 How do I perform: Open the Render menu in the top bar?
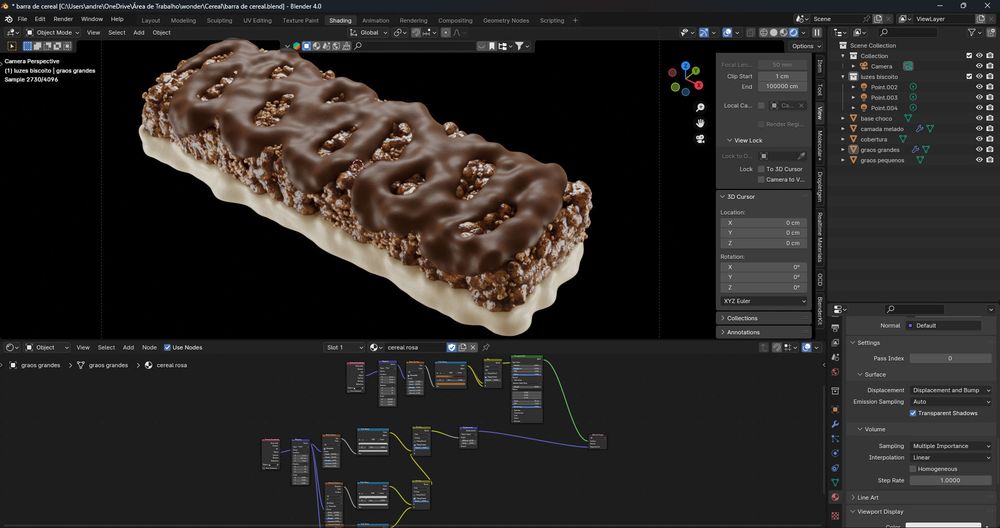[x=63, y=19]
